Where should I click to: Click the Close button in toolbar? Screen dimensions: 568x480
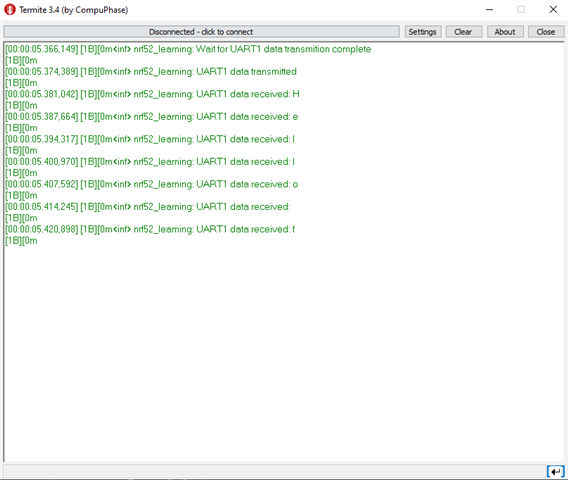point(546,32)
